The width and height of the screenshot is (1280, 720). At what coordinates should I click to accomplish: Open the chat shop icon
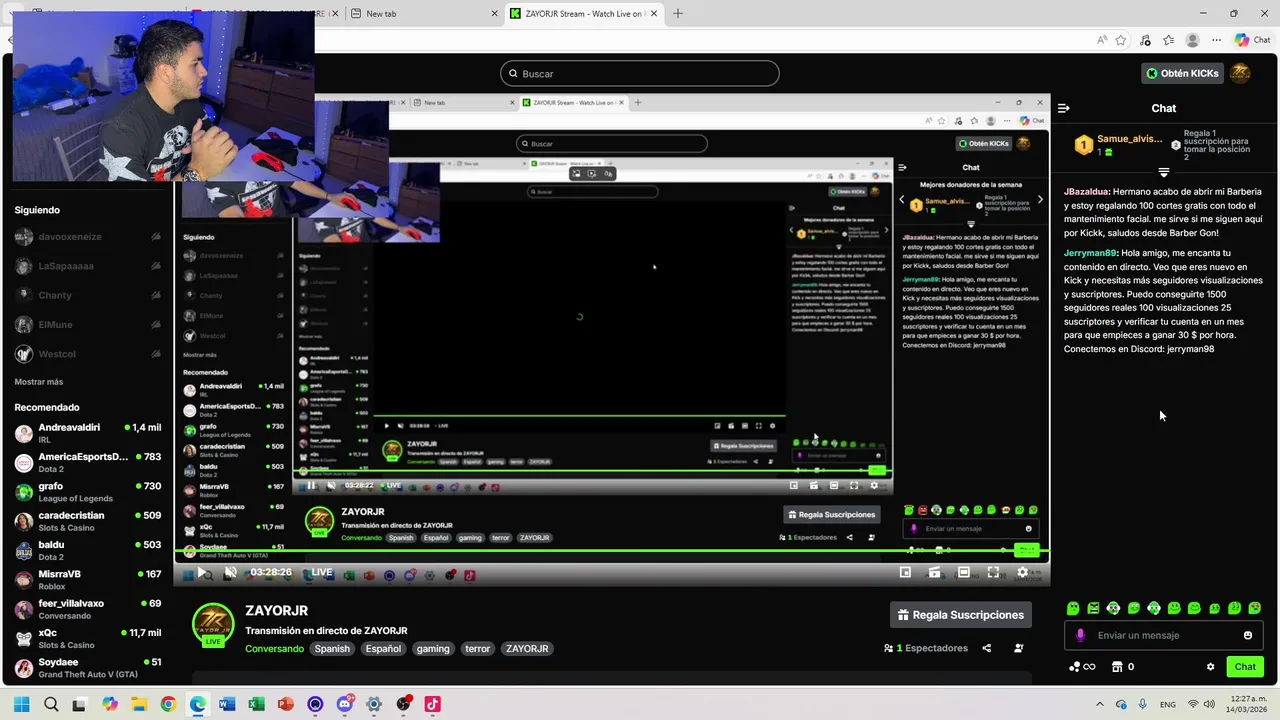click(1117, 667)
